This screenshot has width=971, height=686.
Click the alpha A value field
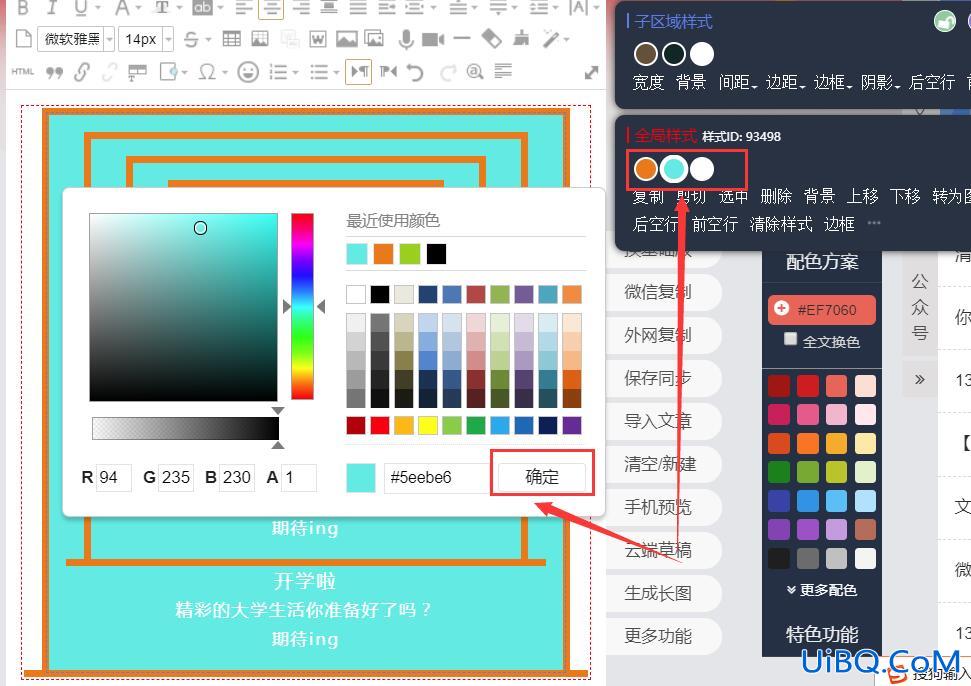click(298, 477)
